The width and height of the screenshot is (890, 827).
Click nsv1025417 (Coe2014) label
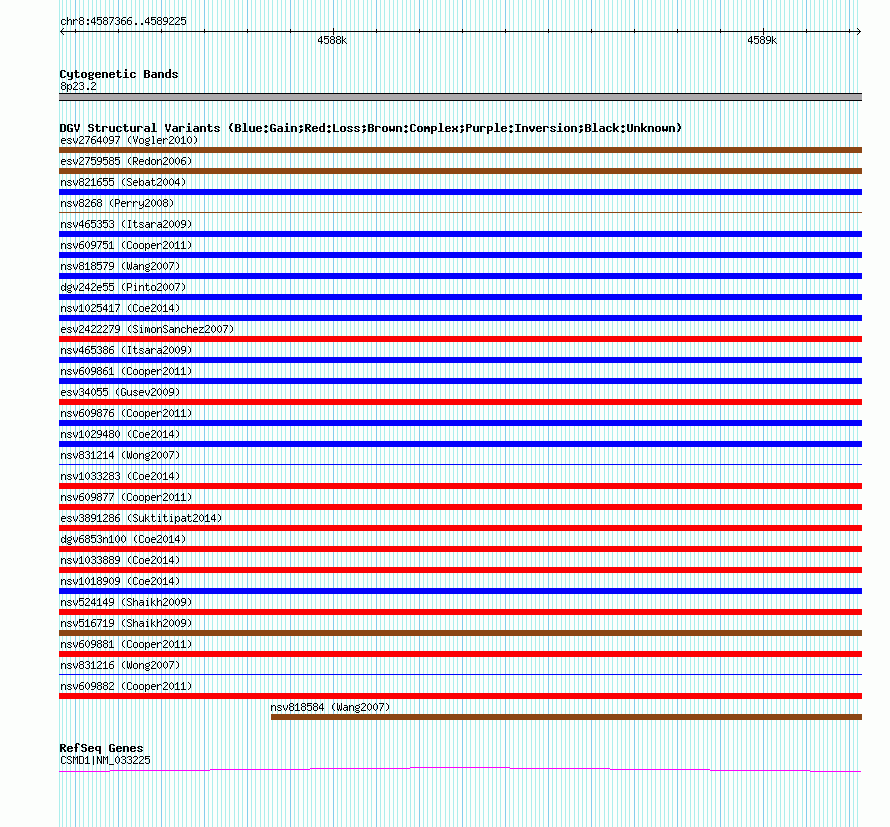(x=120, y=308)
